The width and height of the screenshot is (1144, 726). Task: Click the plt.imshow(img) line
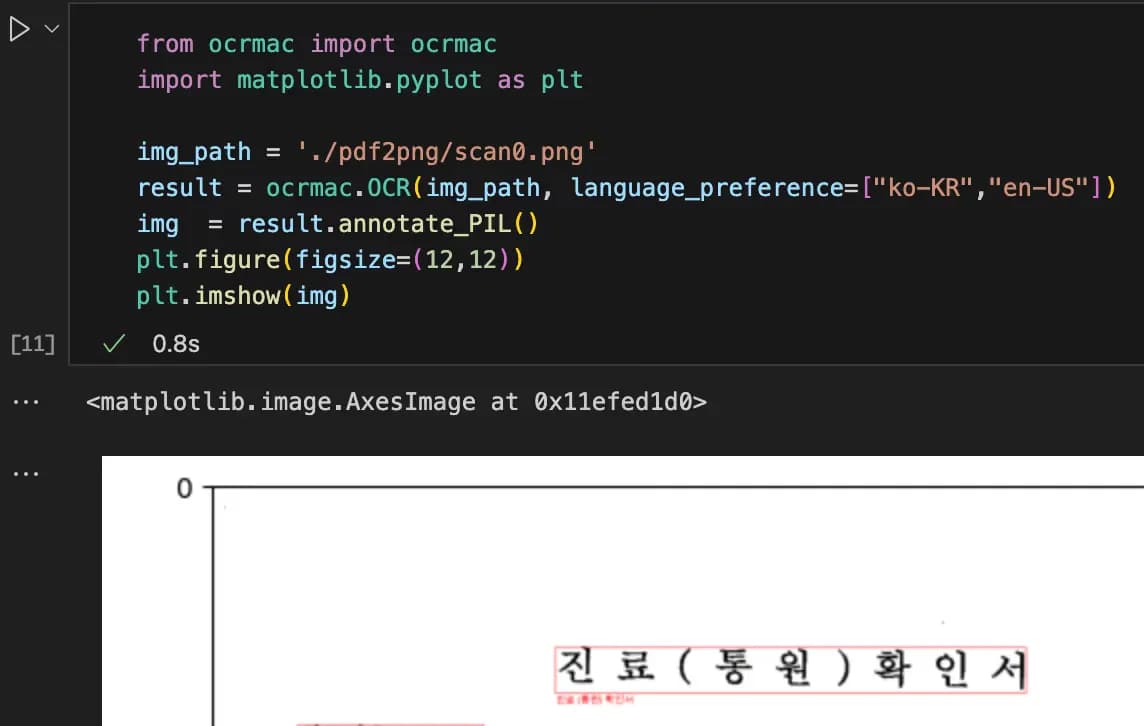coord(240,295)
